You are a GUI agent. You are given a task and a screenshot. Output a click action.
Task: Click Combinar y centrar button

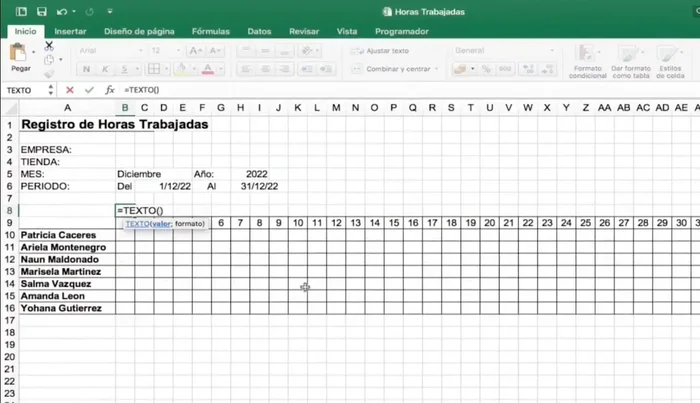[x=392, y=69]
